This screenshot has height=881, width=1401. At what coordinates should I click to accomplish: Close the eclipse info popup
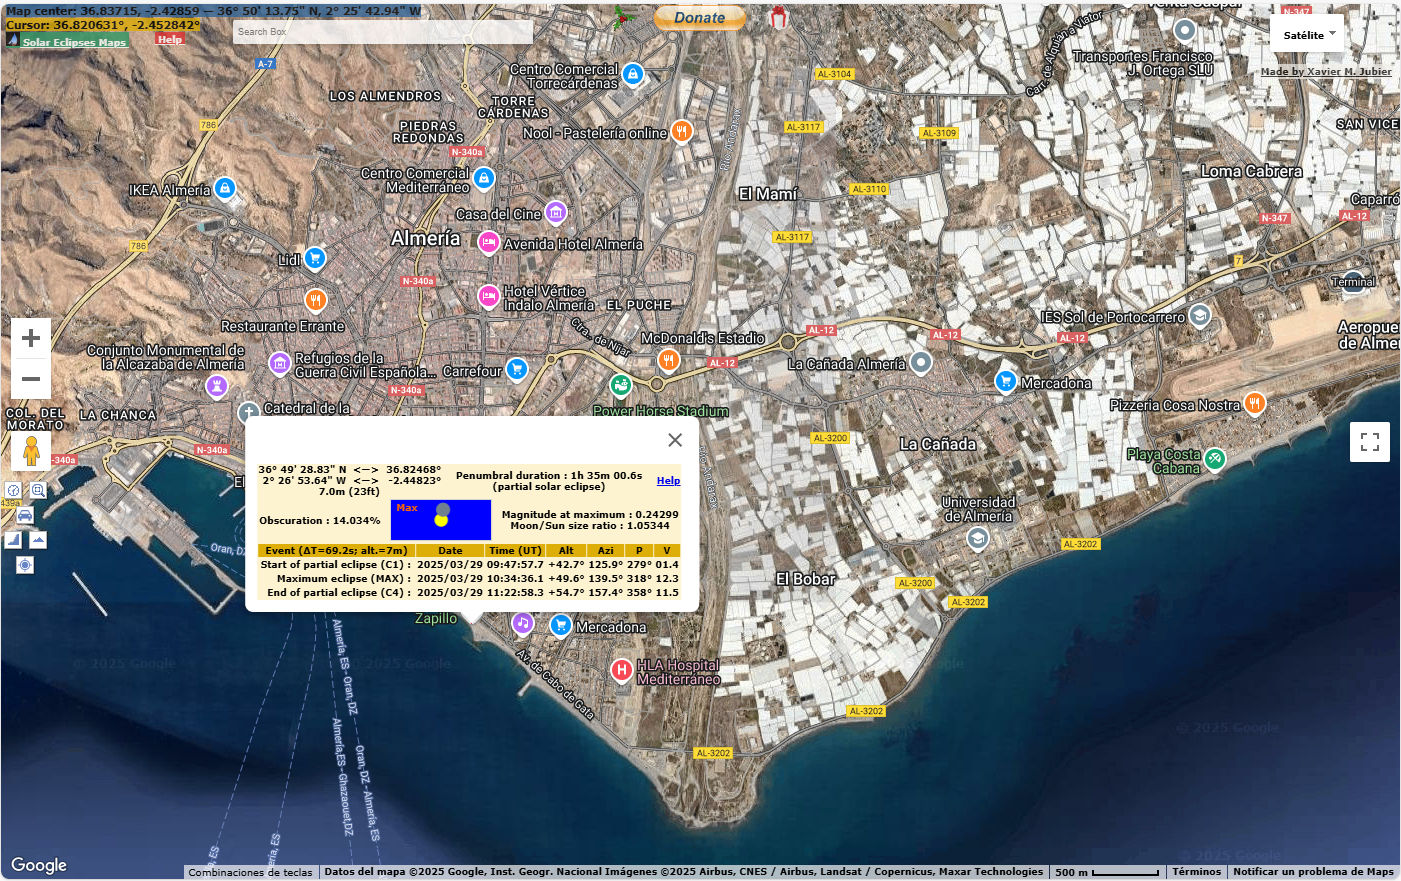coord(675,440)
